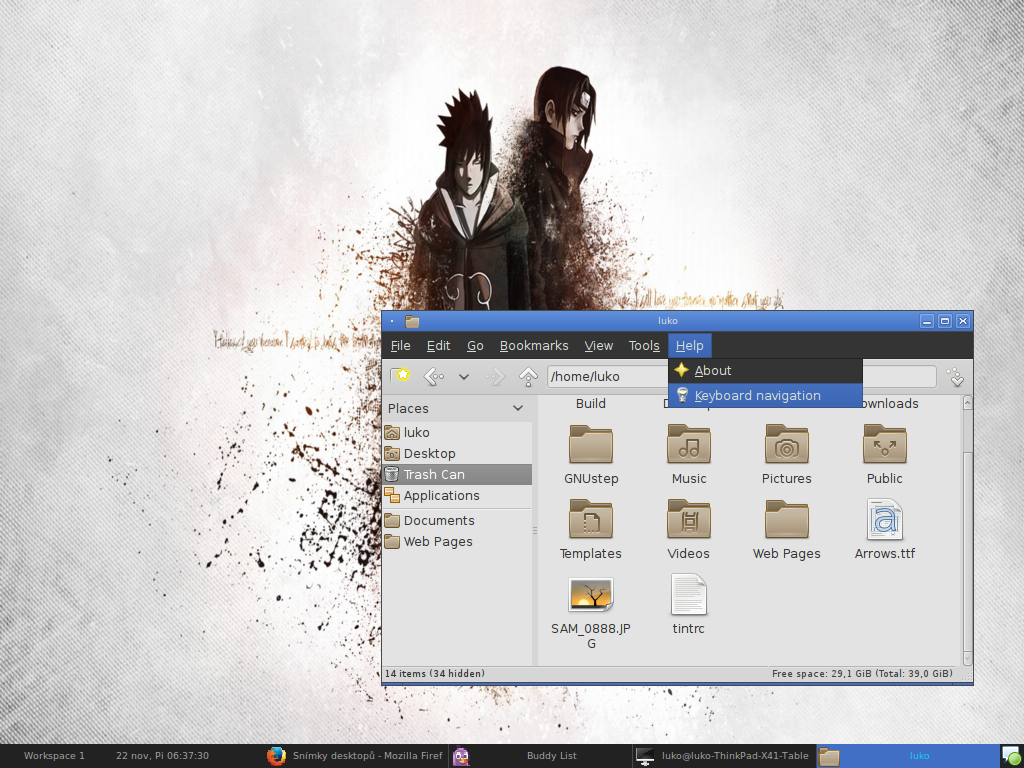This screenshot has height=768, width=1024.
Task: Select the tintrc text file icon
Action: tap(688, 594)
